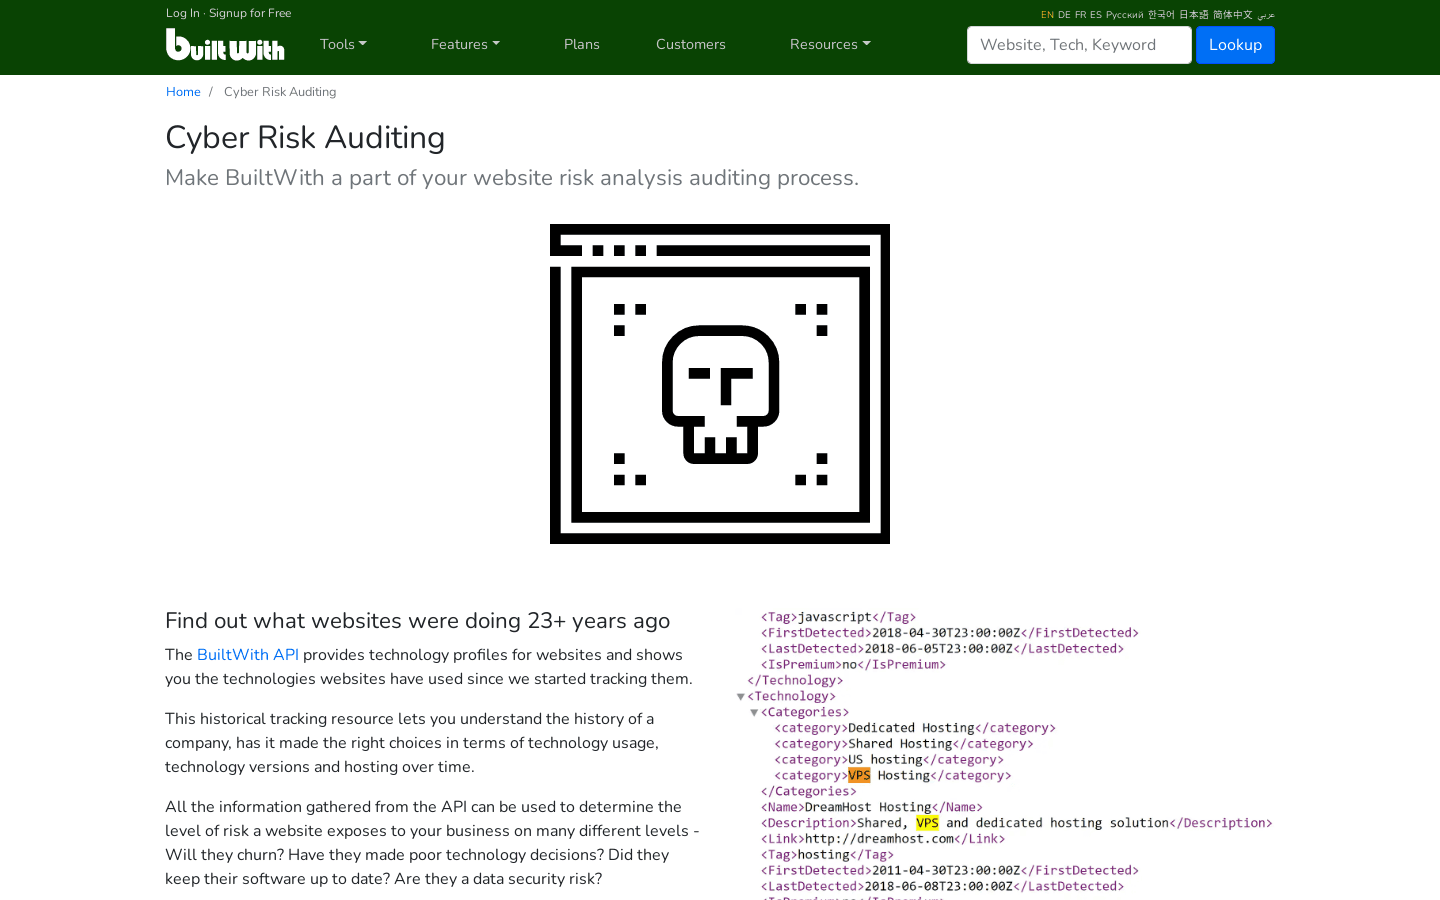Image resolution: width=1440 pixels, height=900 pixels.
Task: Click the 'US hosting' category text
Action: click(885, 760)
